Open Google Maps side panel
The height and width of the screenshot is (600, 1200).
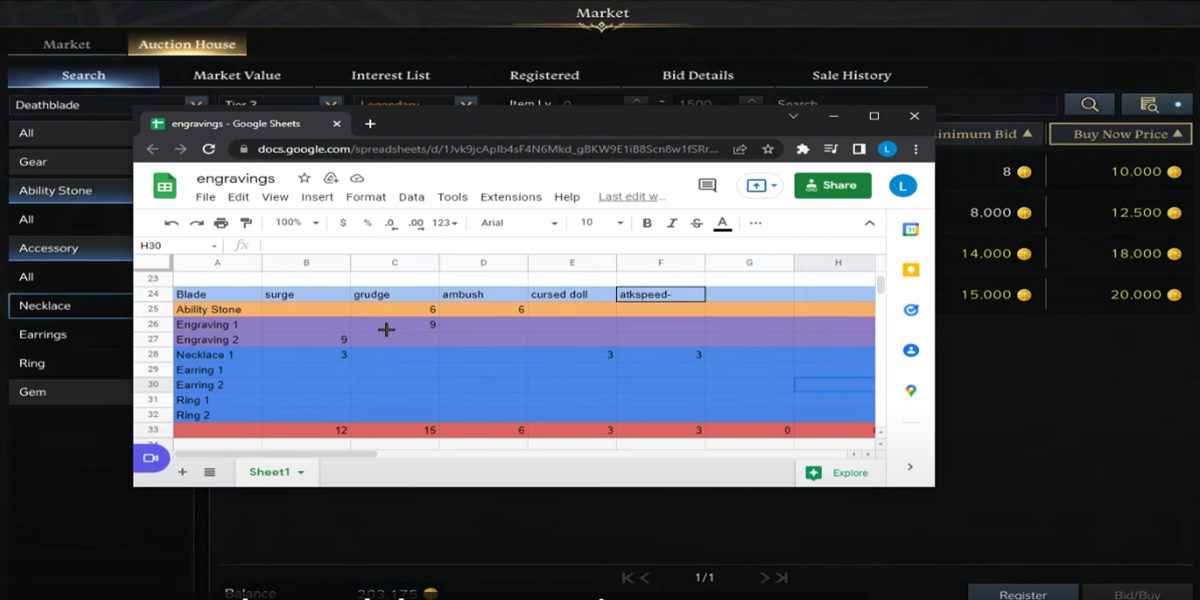911,391
